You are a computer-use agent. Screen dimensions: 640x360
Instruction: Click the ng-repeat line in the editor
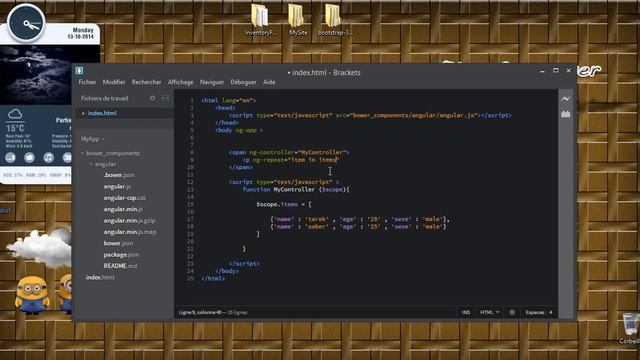[x=291, y=160]
